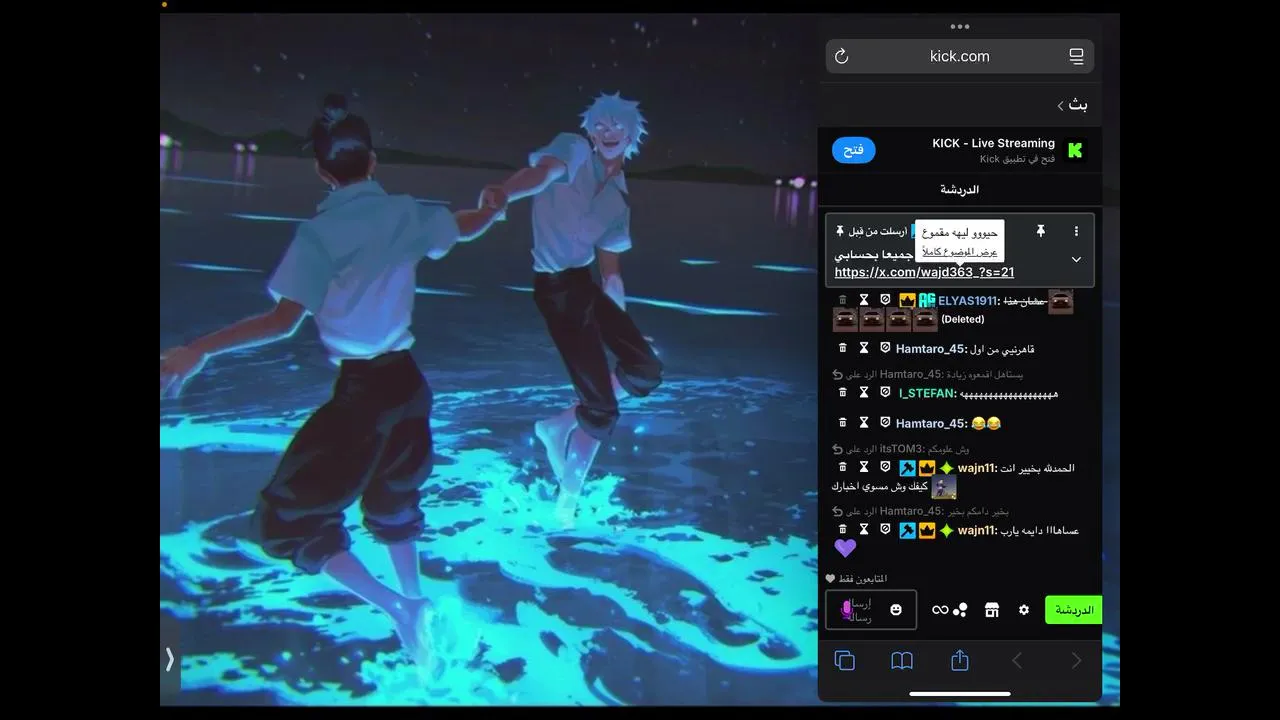1280x720 pixels.
Task: Delete wajn11's عساها دايمه يارب message
Action: (x=842, y=530)
